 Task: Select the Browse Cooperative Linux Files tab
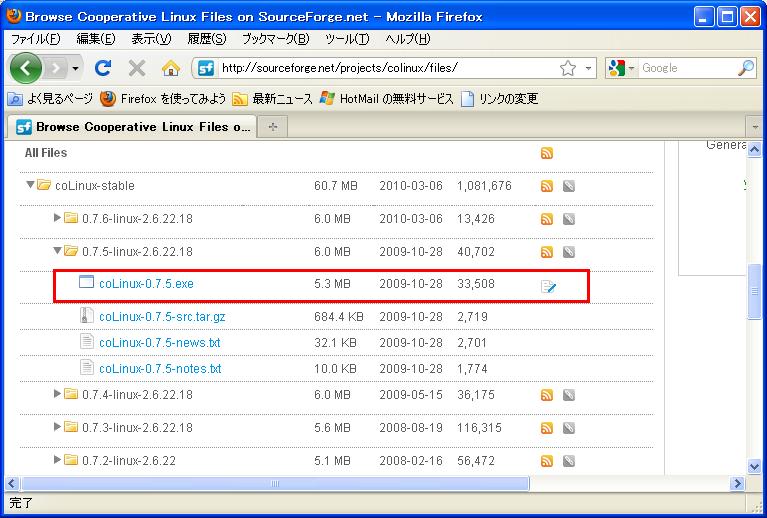[x=132, y=127]
